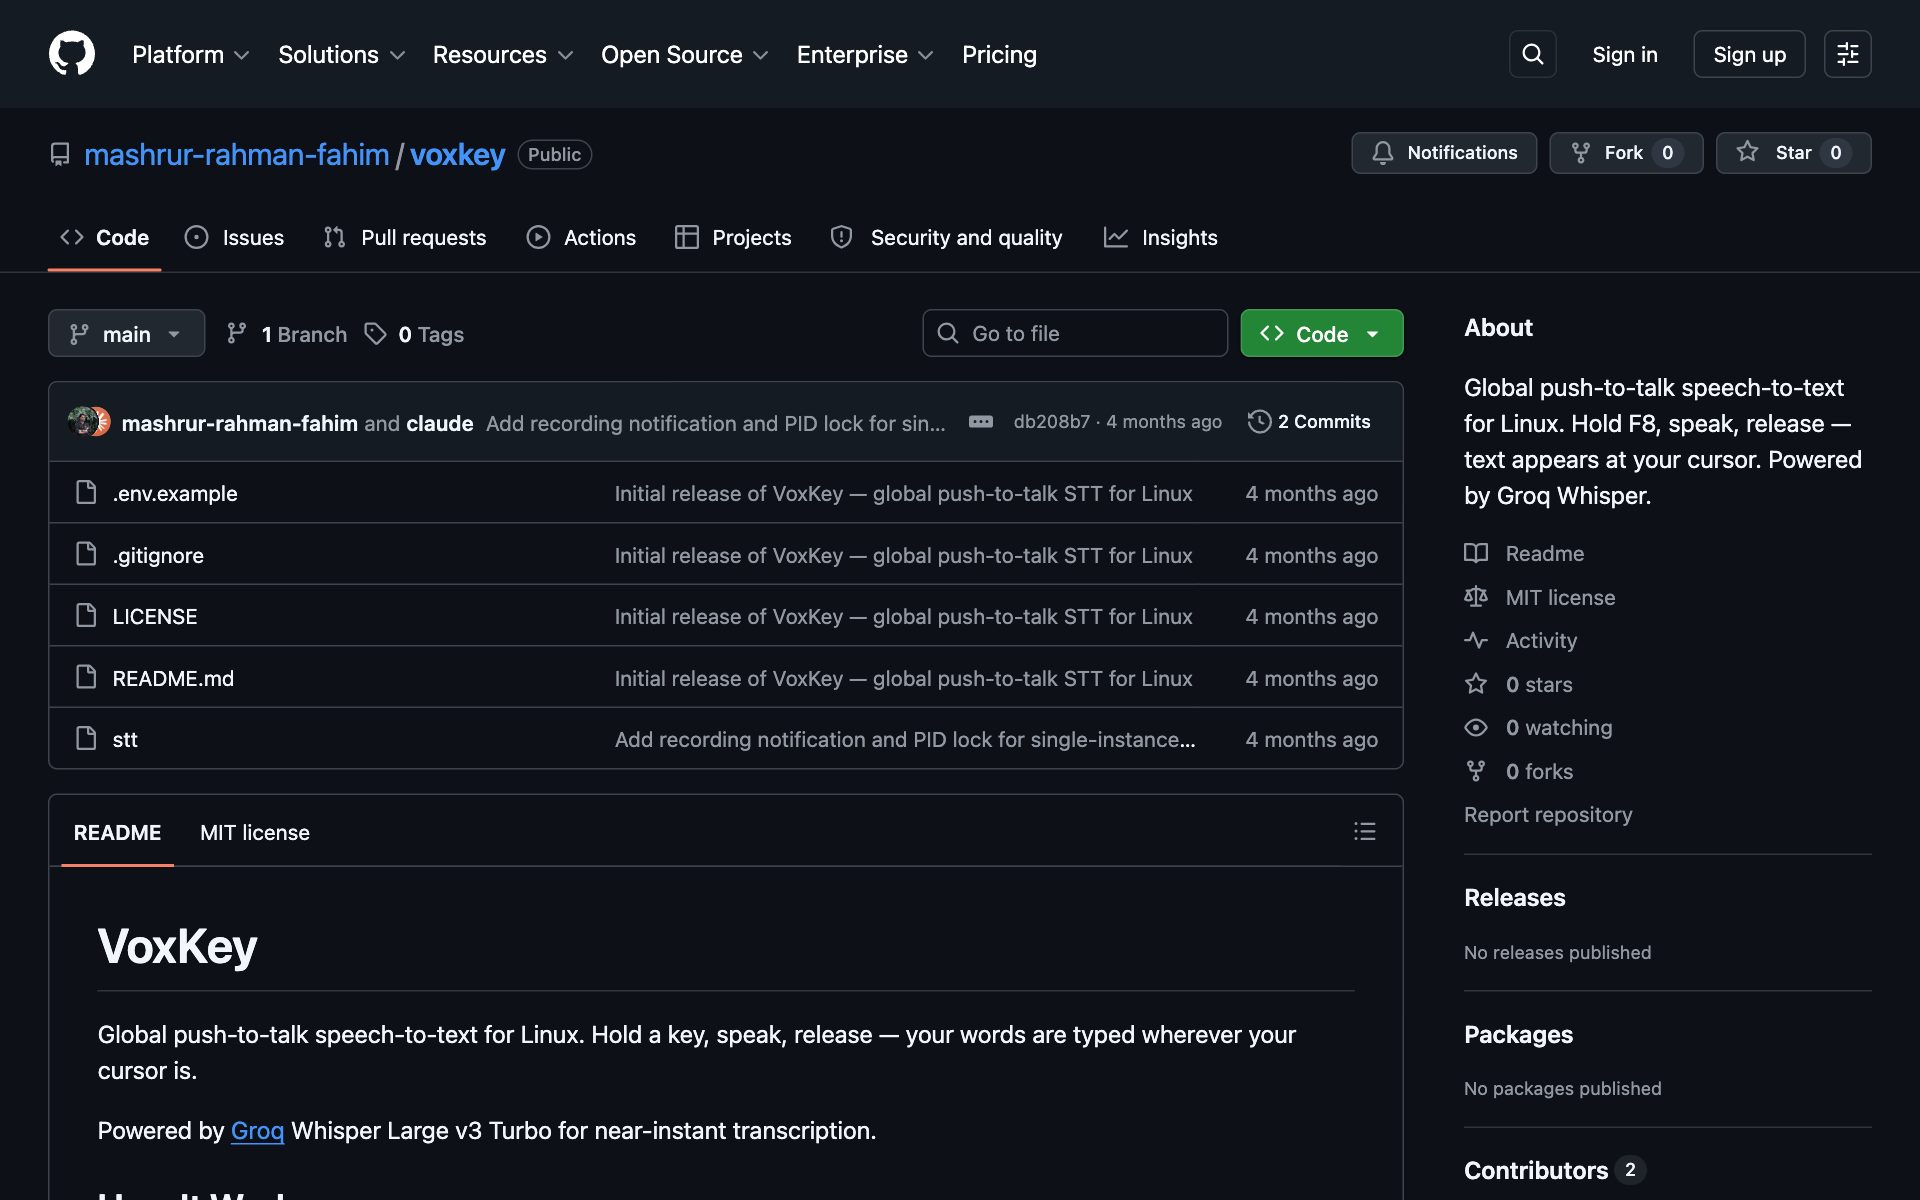1920x1200 pixels.
Task: Open the README.md file
Action: coord(173,678)
